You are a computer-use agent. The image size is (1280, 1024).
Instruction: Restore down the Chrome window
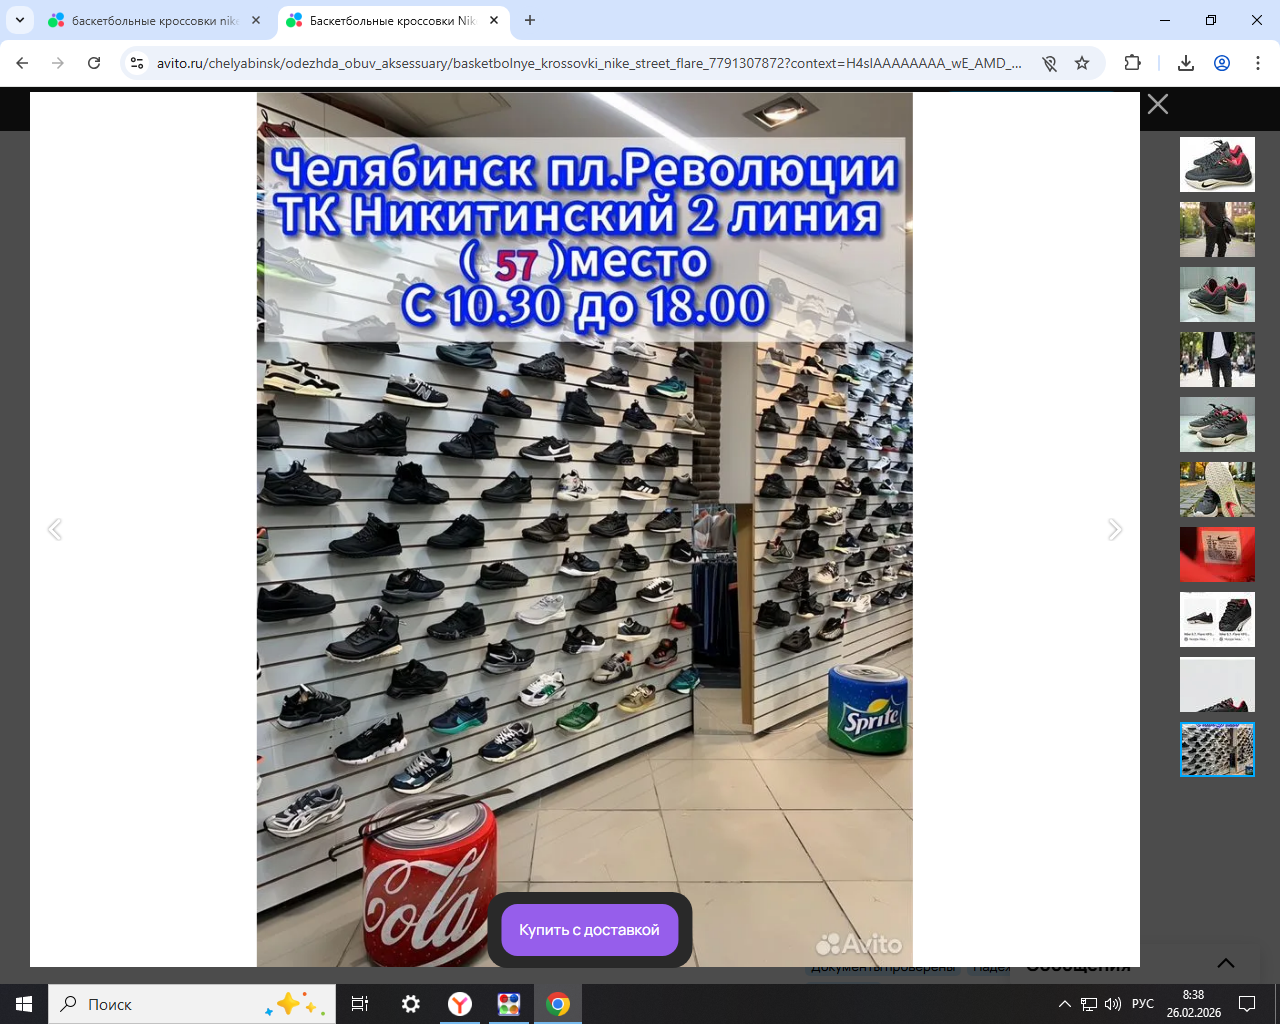coord(1211,20)
